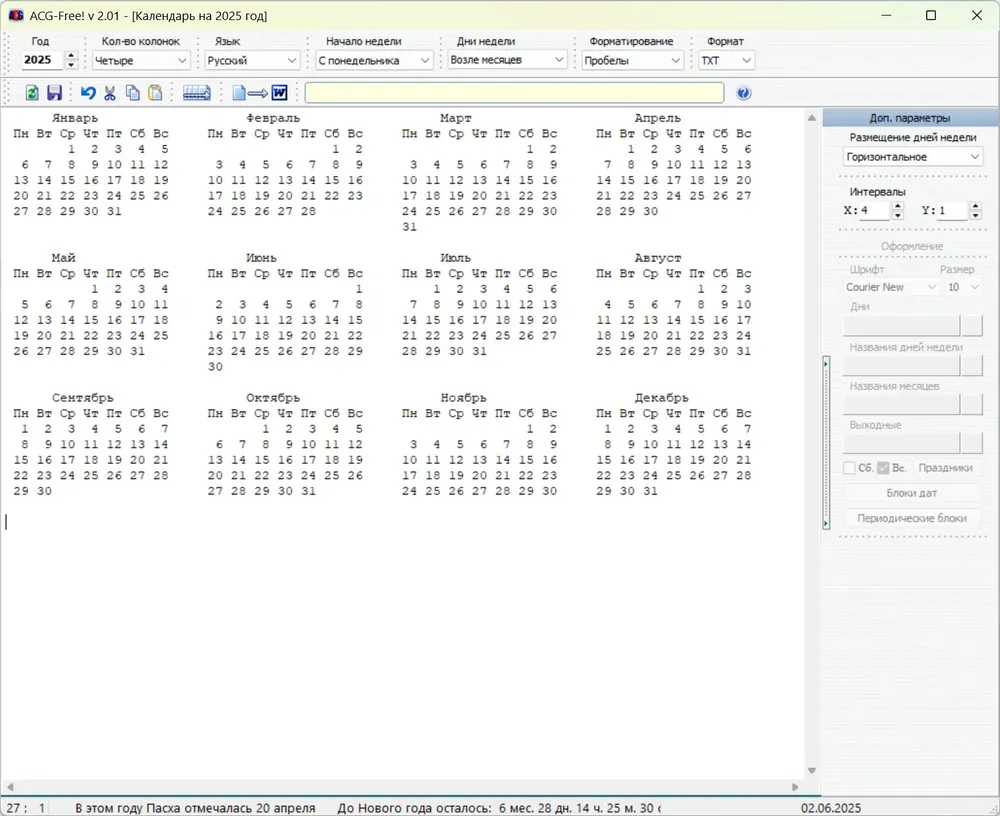1000x816 pixels.
Task: Open the Формат TXT dropdown
Action: click(726, 61)
